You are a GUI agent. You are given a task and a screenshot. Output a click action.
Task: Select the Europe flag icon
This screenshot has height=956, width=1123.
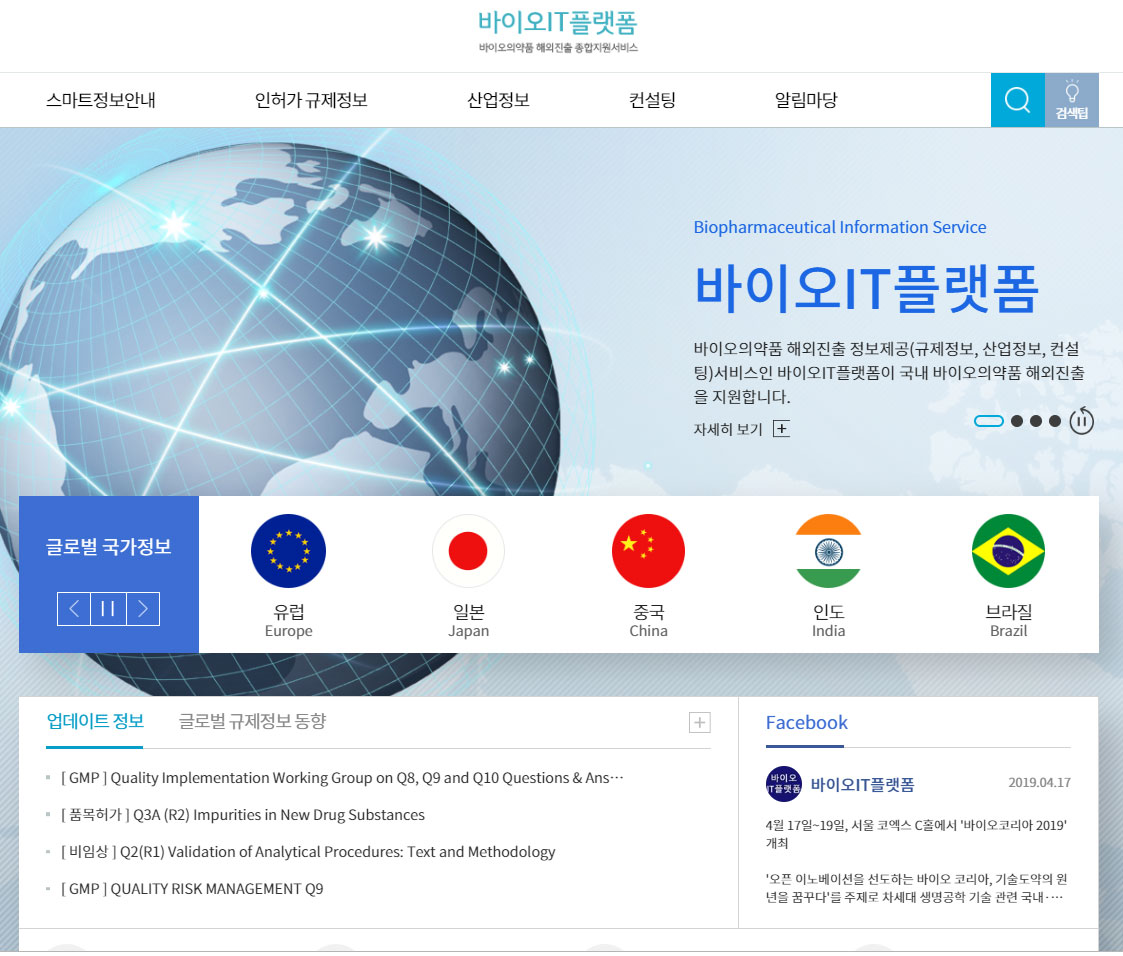pyautogui.click(x=288, y=550)
